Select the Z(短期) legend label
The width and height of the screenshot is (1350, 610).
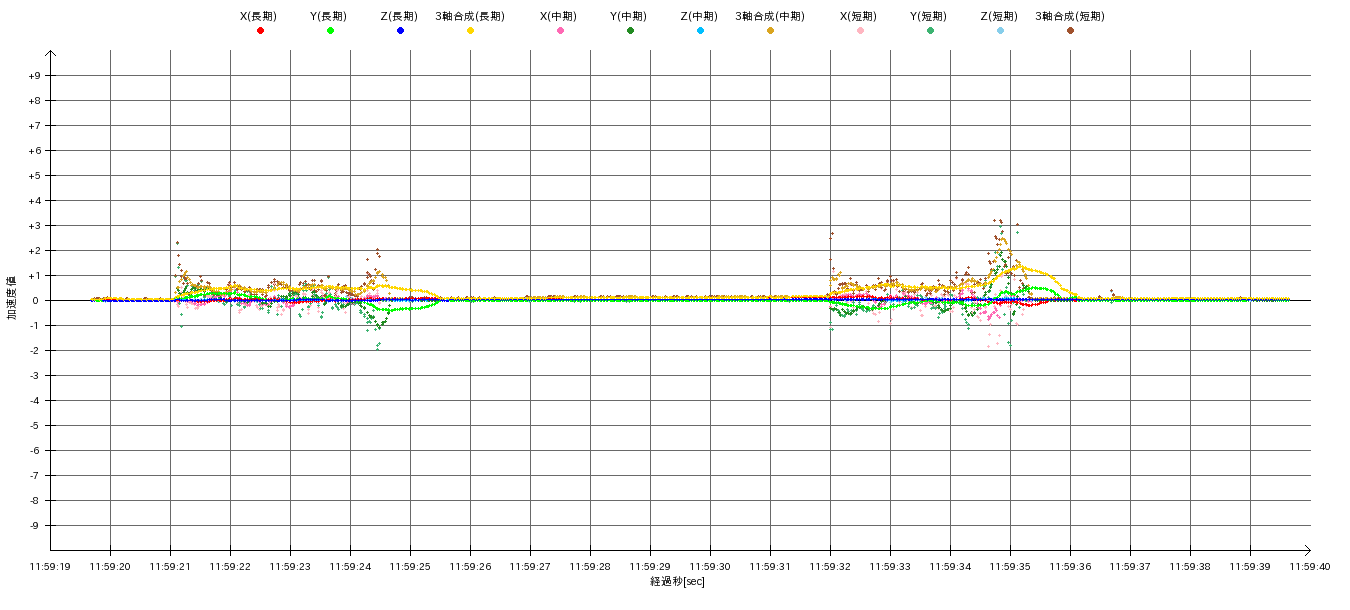(x=999, y=16)
